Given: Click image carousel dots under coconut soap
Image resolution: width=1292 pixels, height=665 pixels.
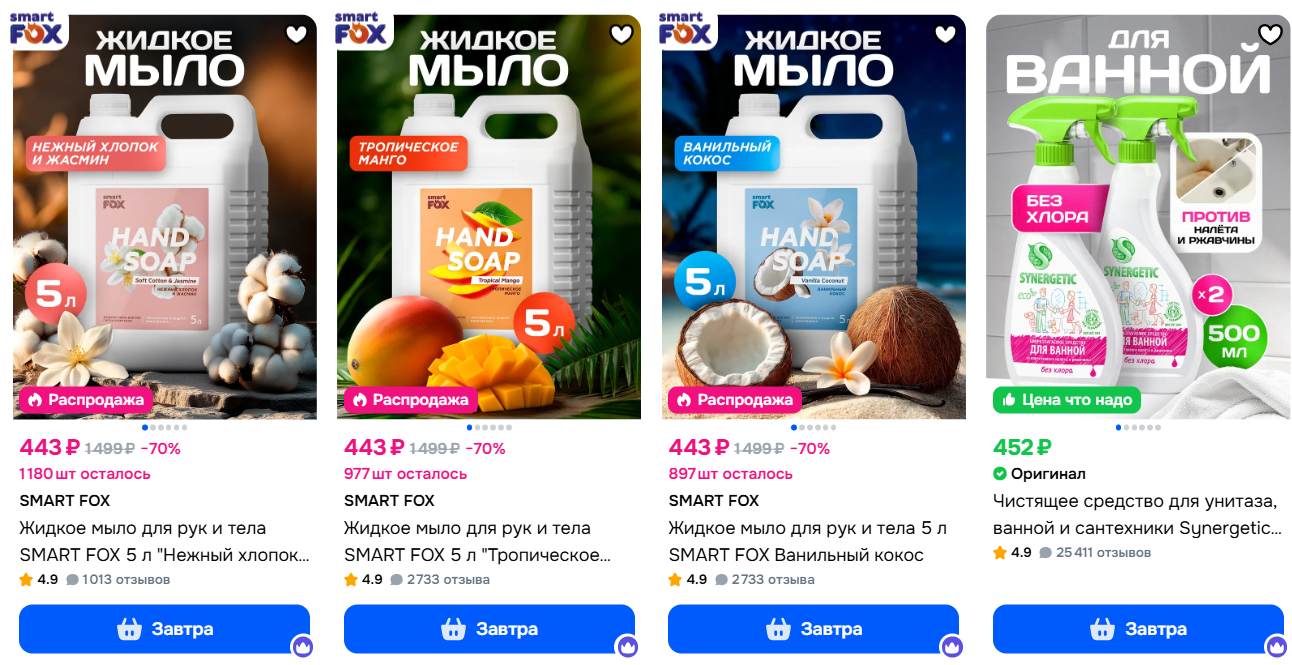Looking at the screenshot, I should [x=813, y=428].
